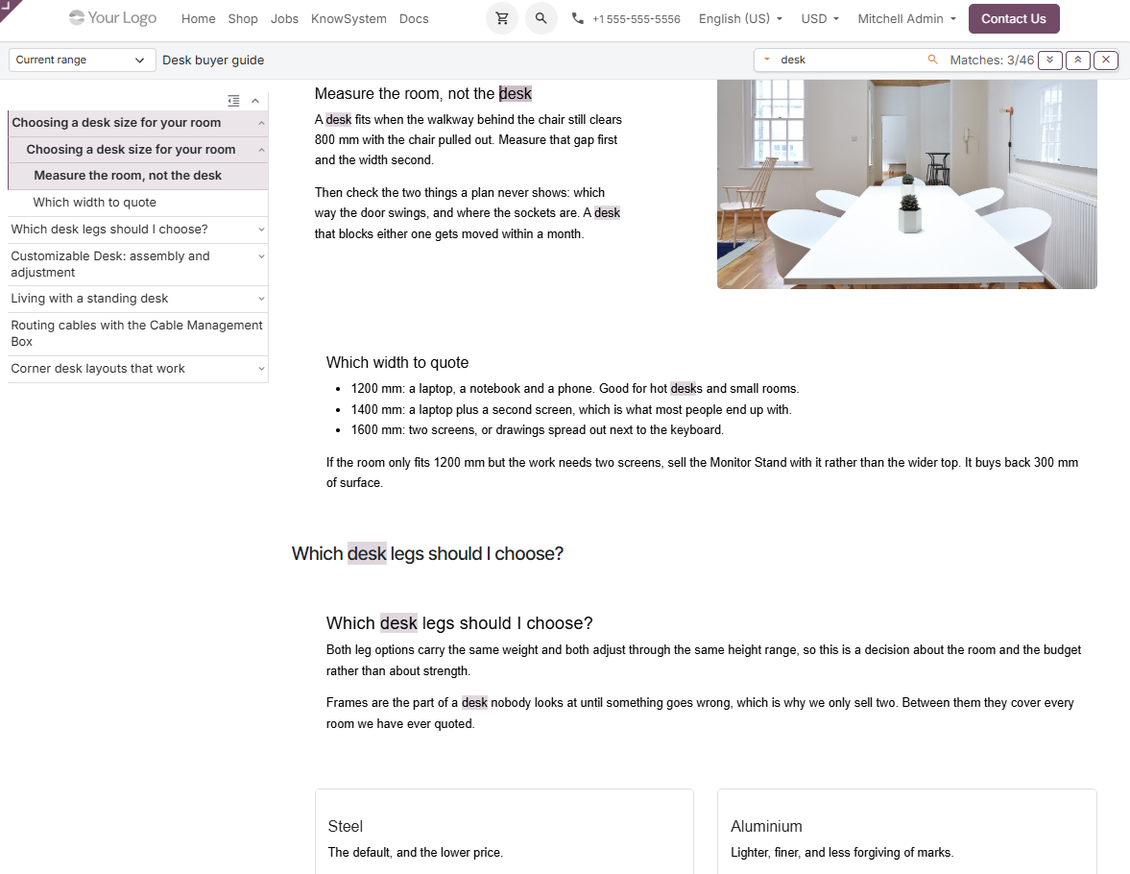The width and height of the screenshot is (1130, 874).
Task: Click the table of contents outdent icon
Action: point(233,101)
